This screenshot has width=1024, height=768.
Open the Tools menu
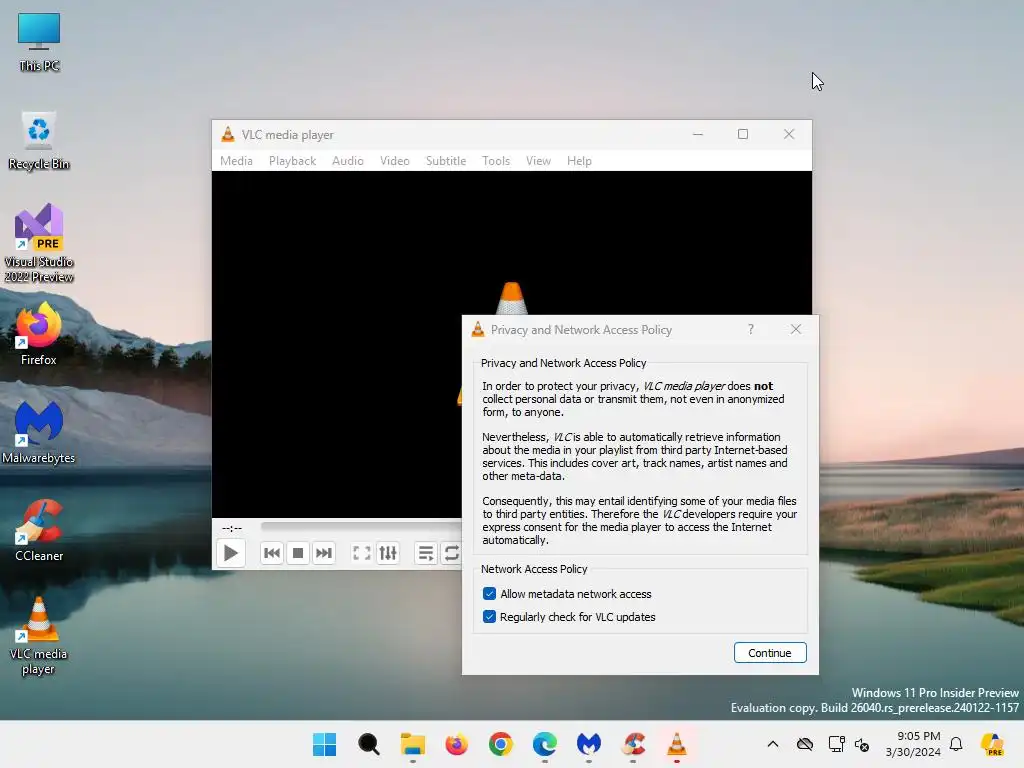click(x=496, y=161)
